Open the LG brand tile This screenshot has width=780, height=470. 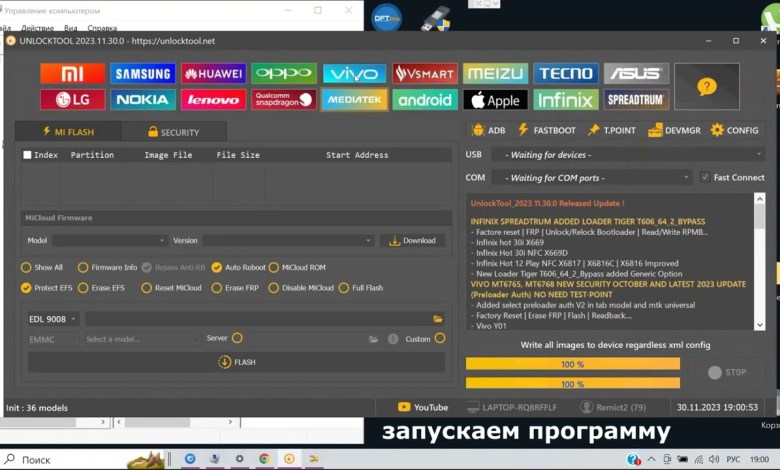(x=73, y=99)
